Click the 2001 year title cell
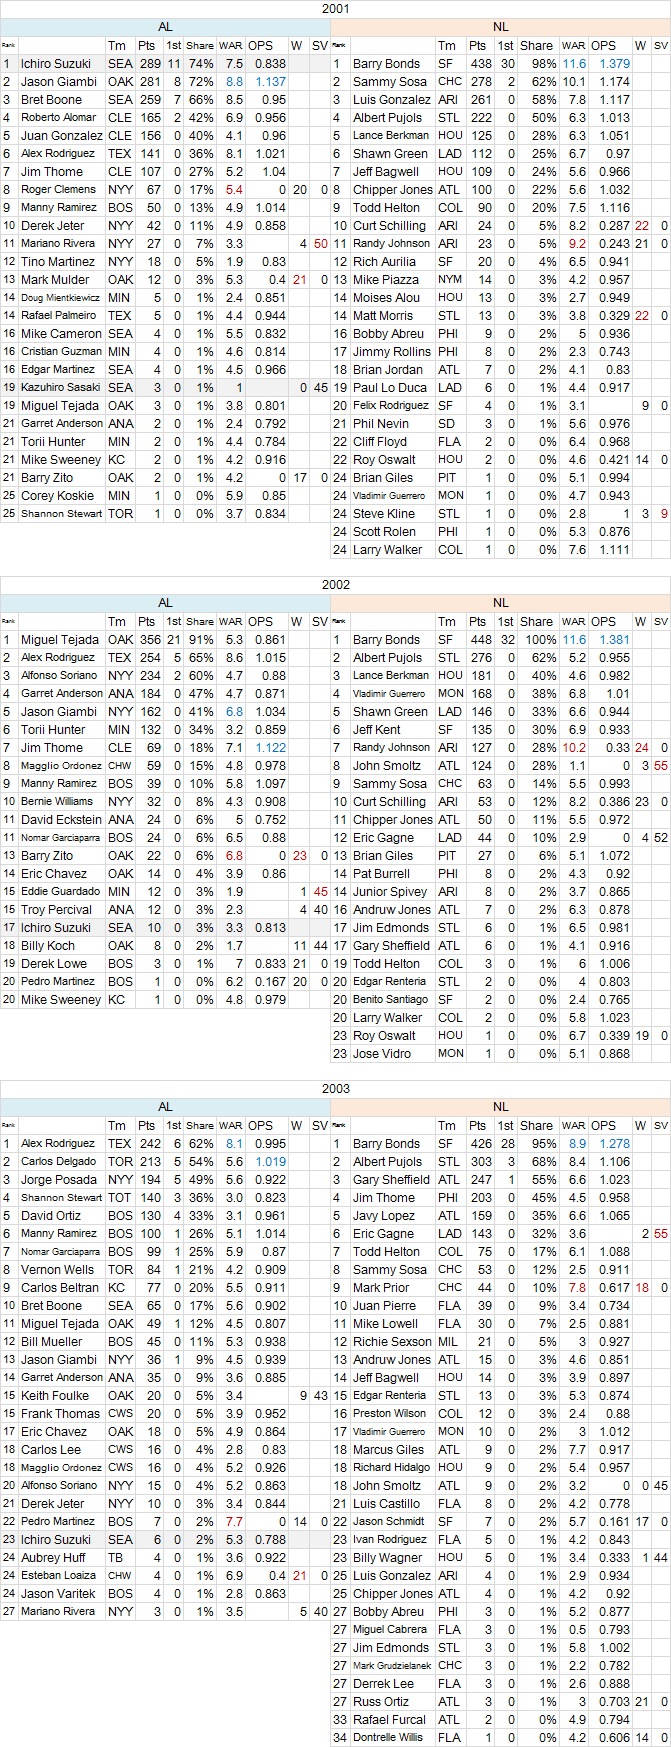 tap(335, 9)
